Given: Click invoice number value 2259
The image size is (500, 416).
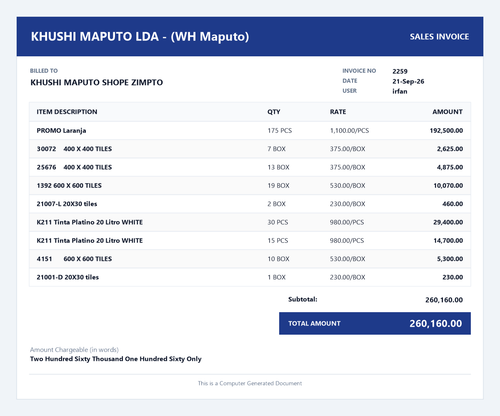Looking at the screenshot, I should (400, 71).
